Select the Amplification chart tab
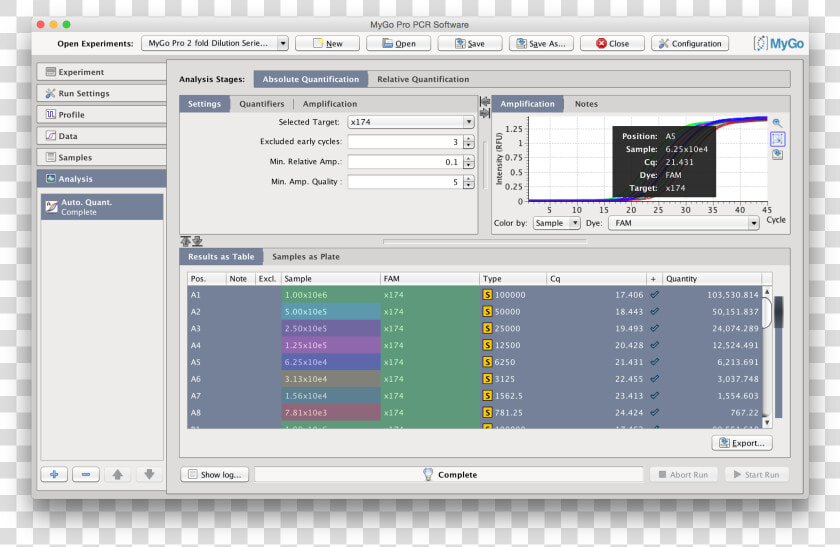840x547 pixels. coord(528,104)
